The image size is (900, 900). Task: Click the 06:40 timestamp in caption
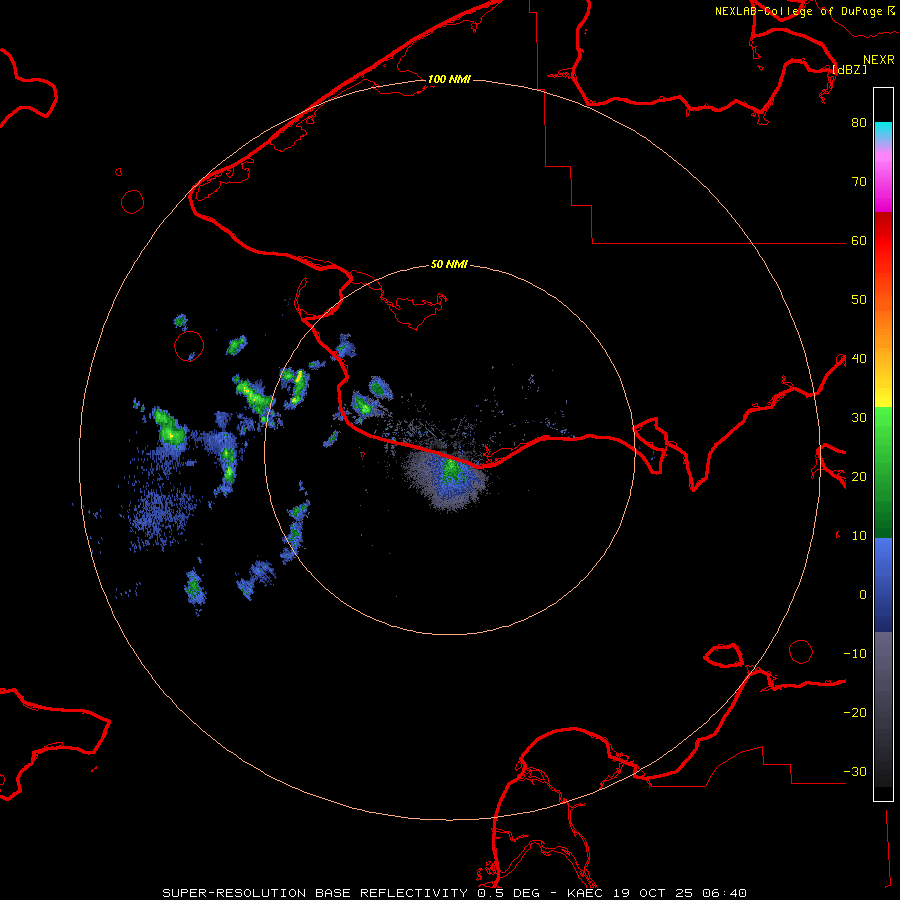[x=726, y=893]
